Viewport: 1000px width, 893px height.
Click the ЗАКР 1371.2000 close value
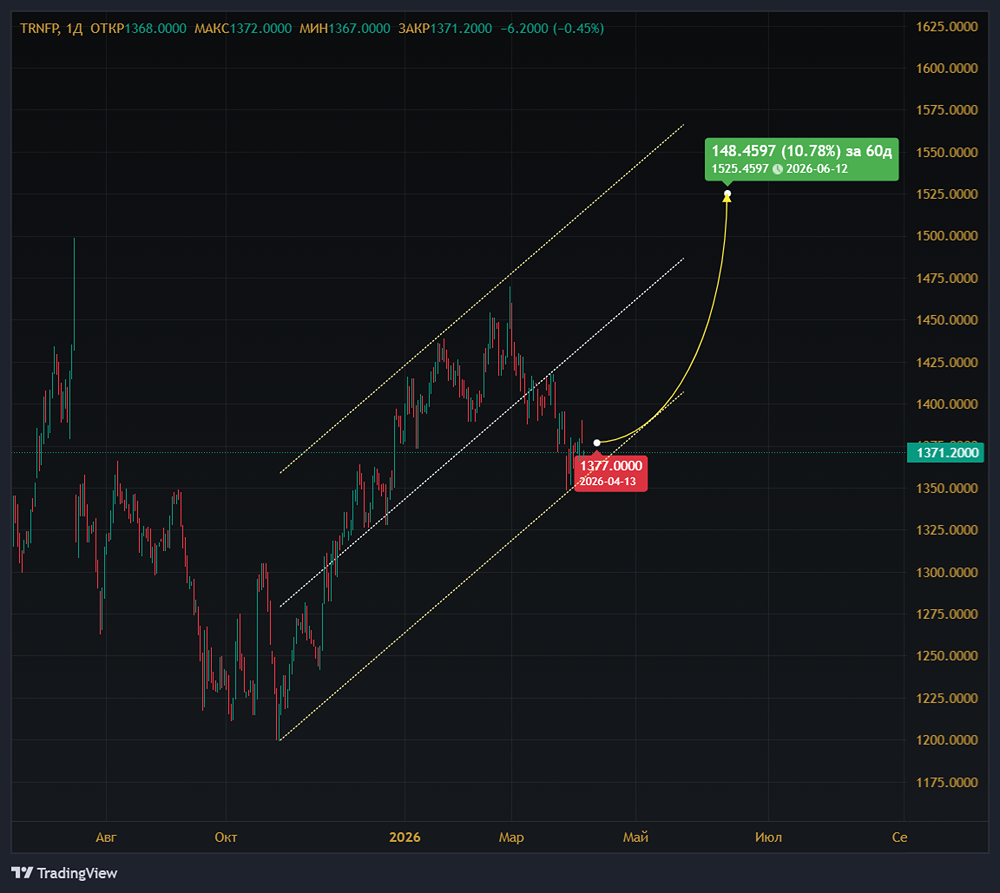click(445, 28)
